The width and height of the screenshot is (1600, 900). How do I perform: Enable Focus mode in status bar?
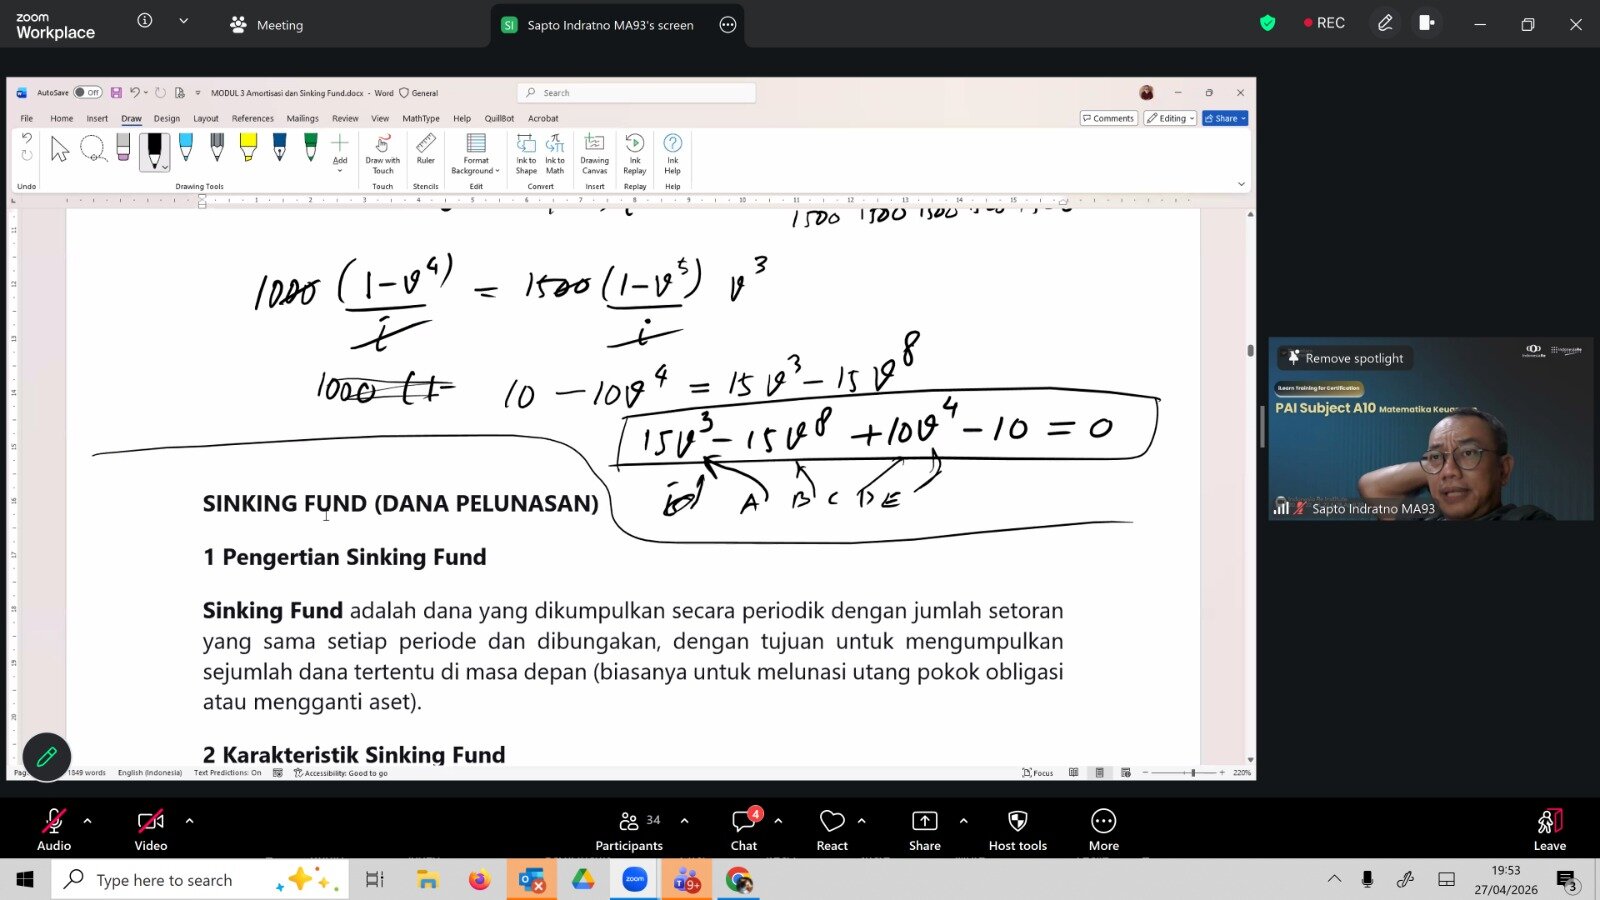click(1038, 773)
